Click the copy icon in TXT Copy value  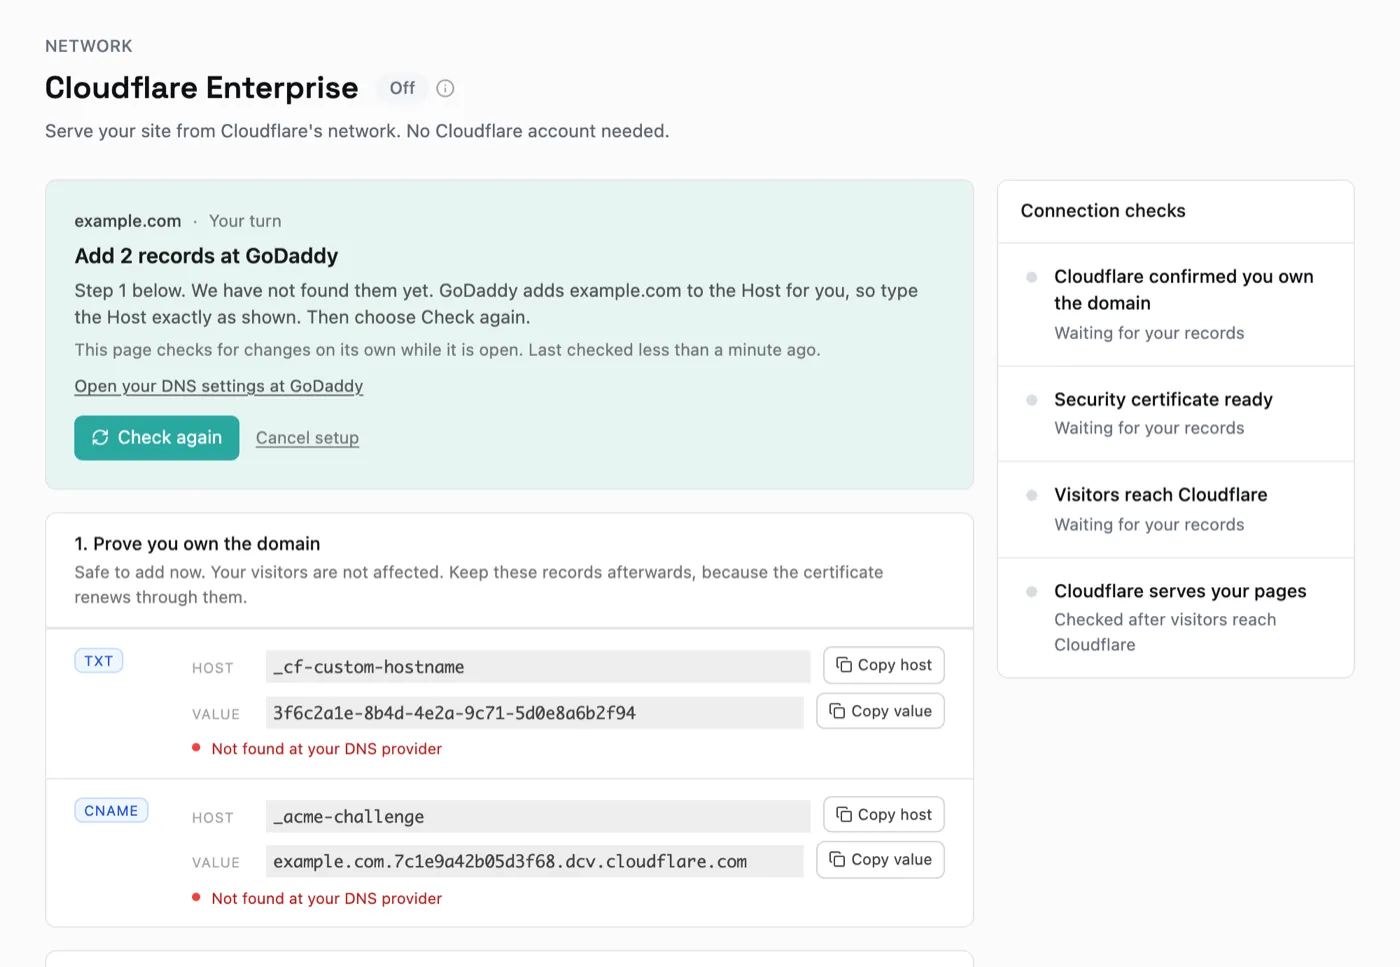(837, 711)
